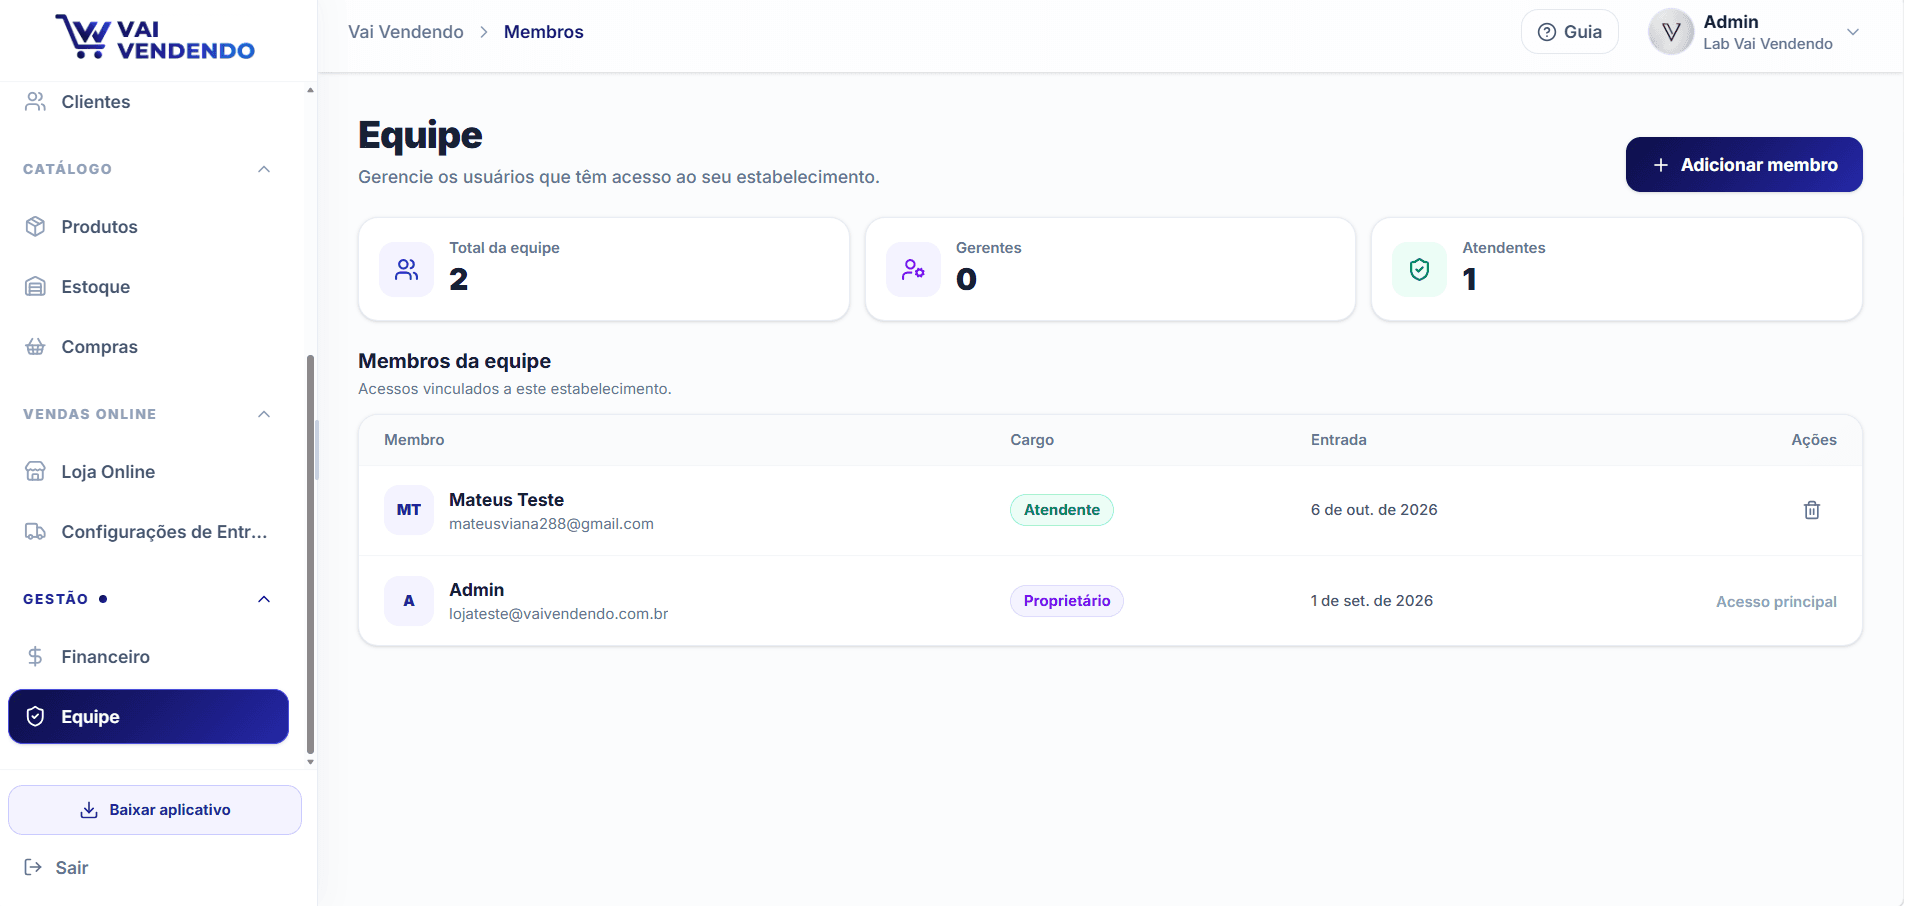Click the Admin profile avatar circle
The height and width of the screenshot is (906, 1906).
[1670, 32]
